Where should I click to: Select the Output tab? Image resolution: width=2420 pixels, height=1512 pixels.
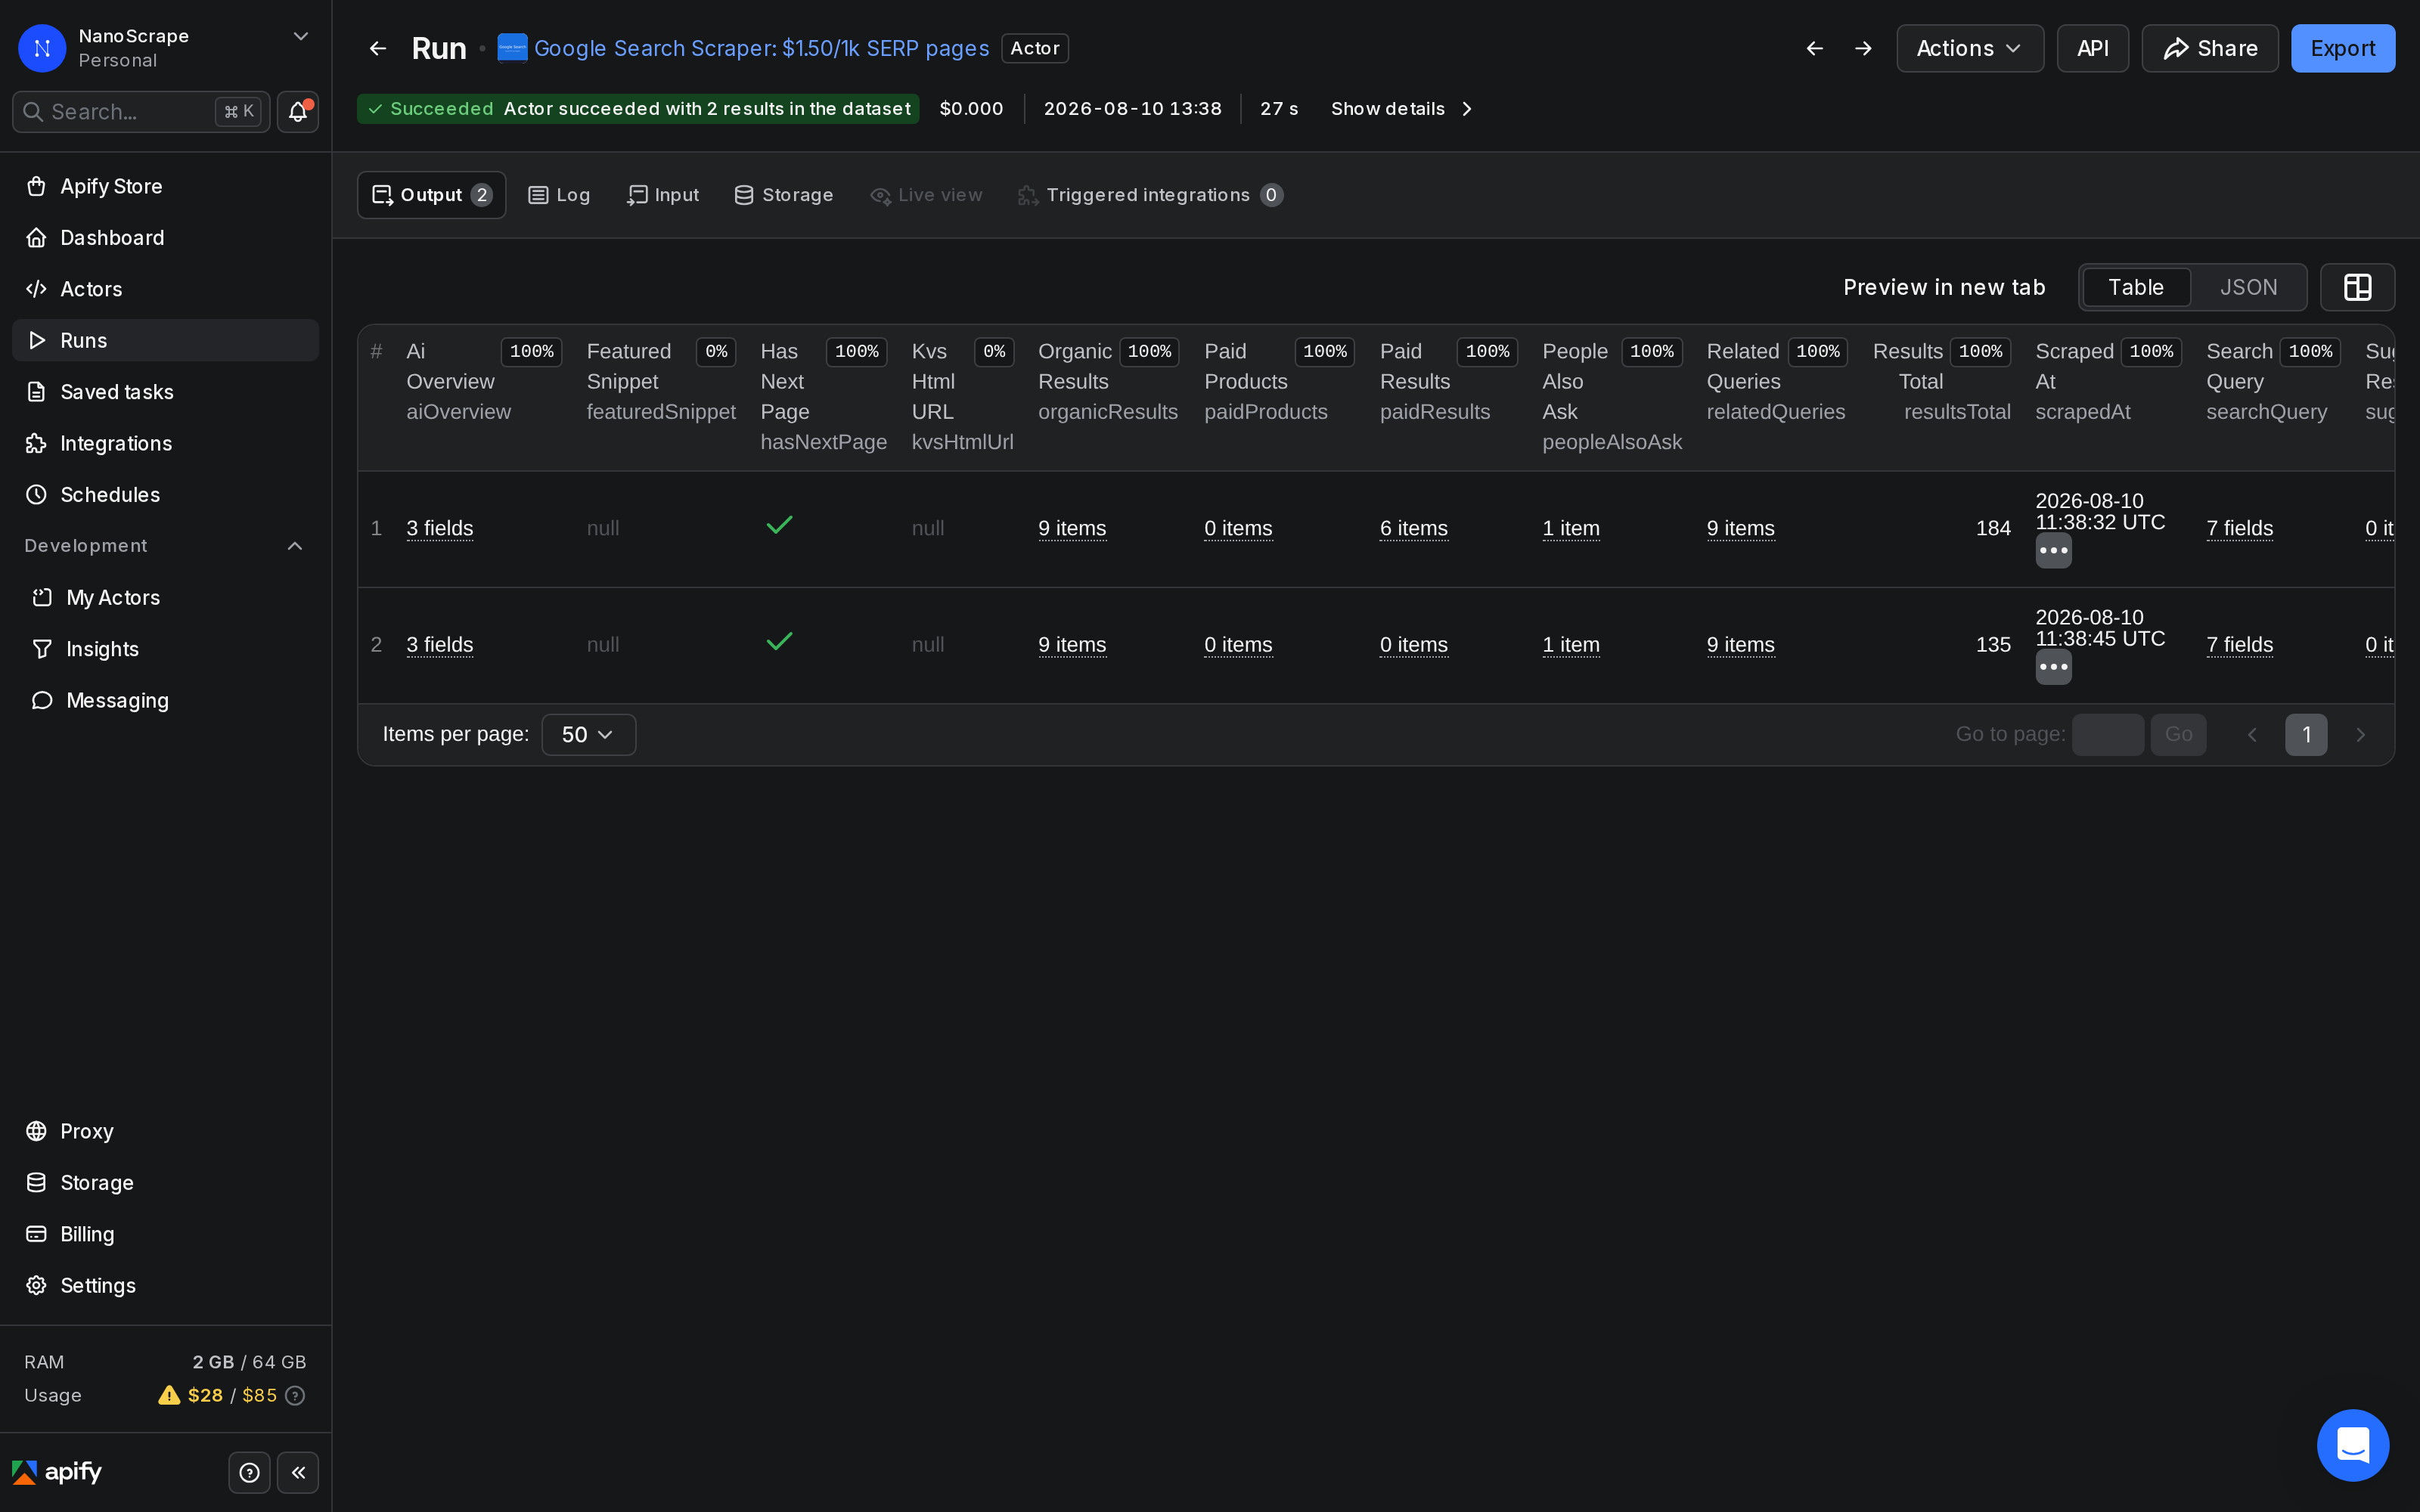point(431,195)
